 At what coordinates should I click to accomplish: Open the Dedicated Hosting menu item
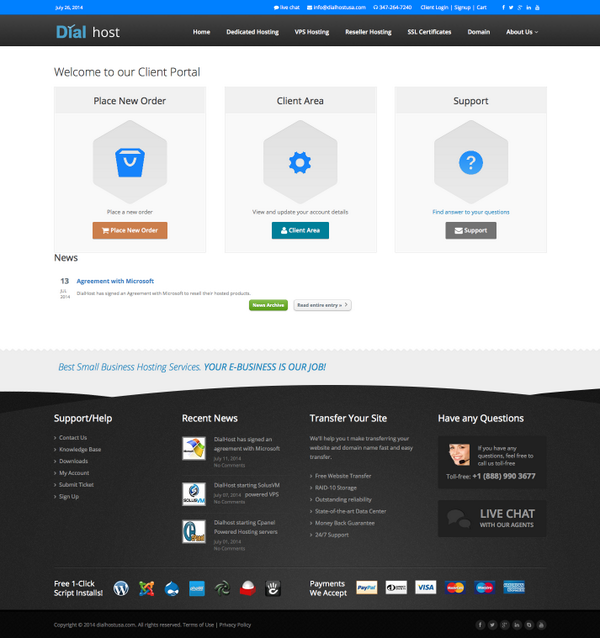pos(253,32)
